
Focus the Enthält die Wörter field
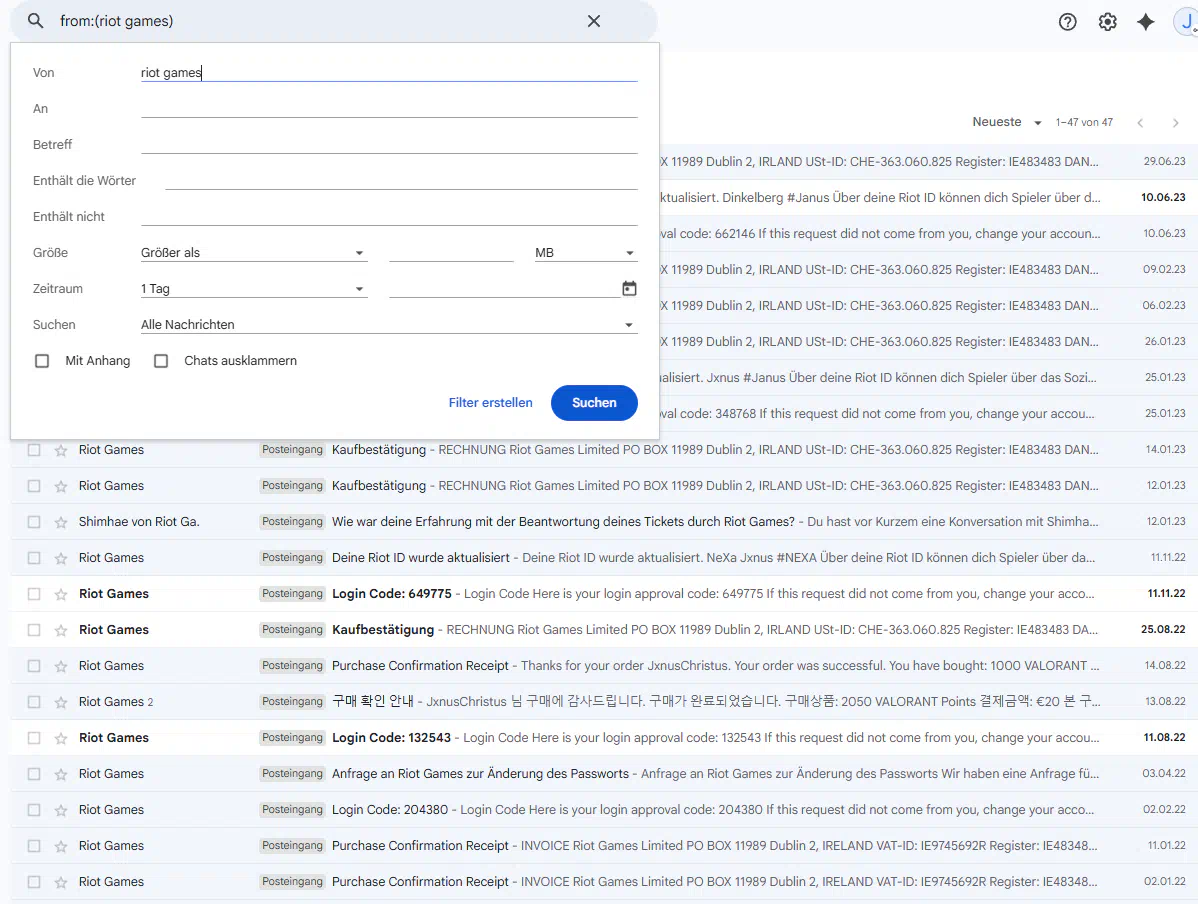401,180
